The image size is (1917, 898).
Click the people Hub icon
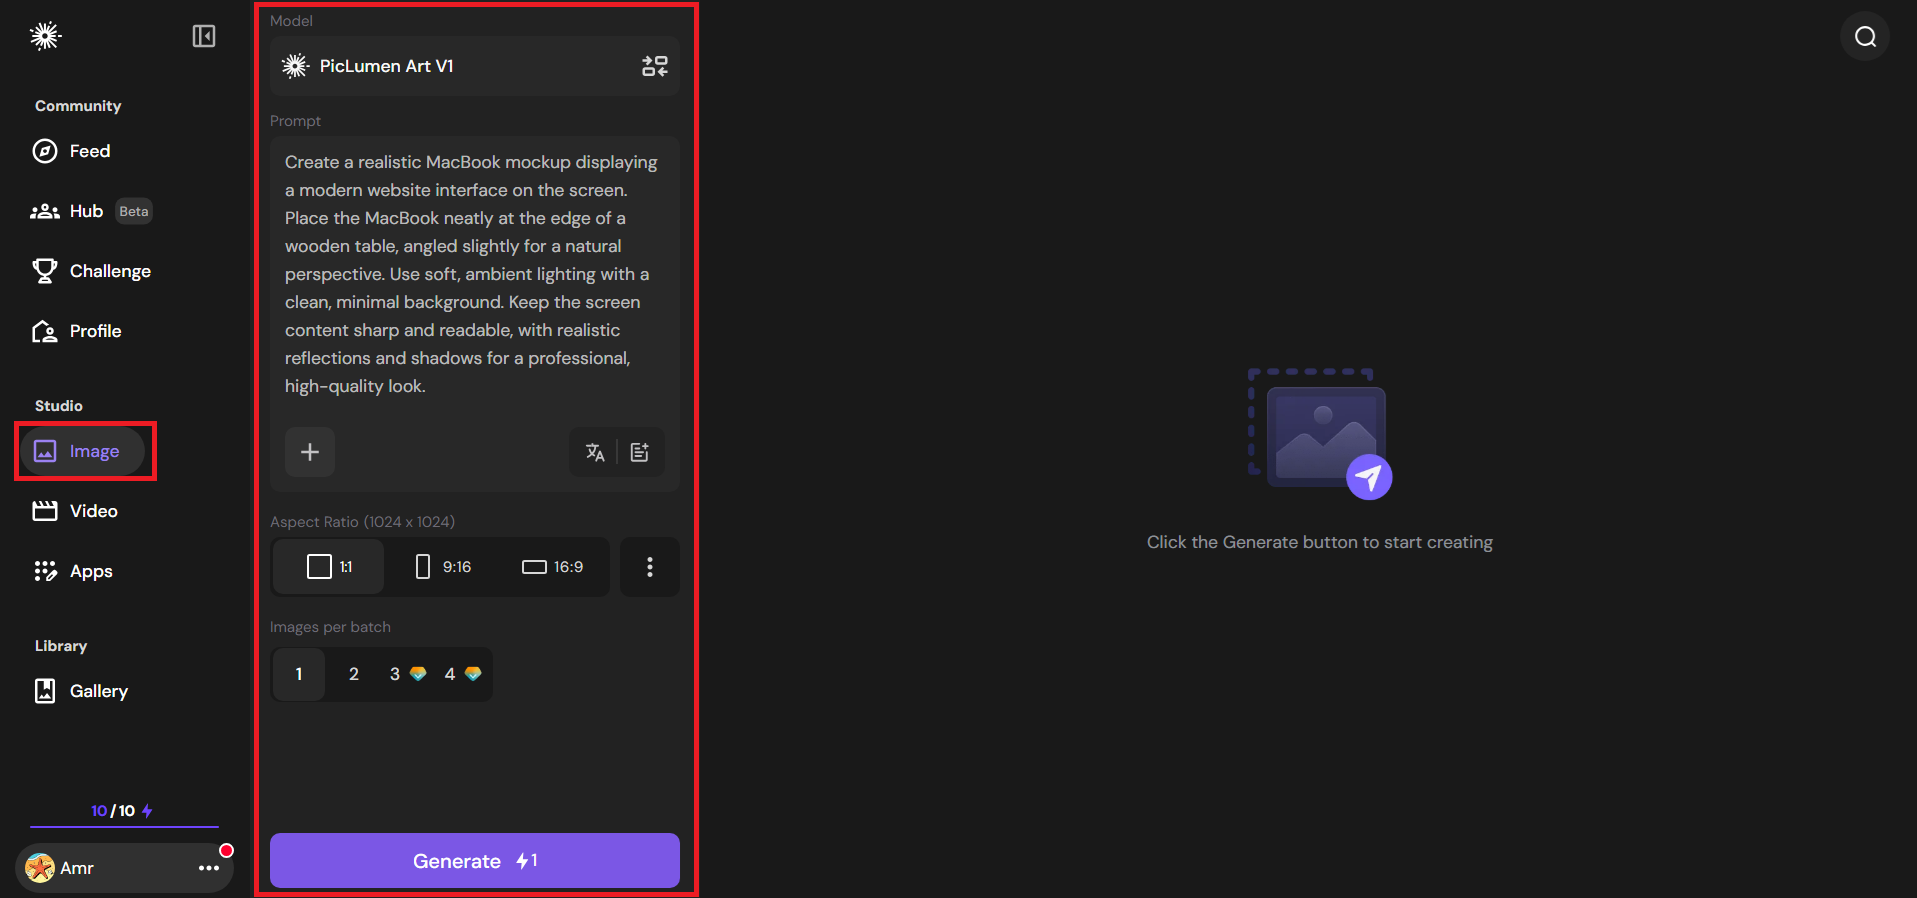tap(45, 211)
